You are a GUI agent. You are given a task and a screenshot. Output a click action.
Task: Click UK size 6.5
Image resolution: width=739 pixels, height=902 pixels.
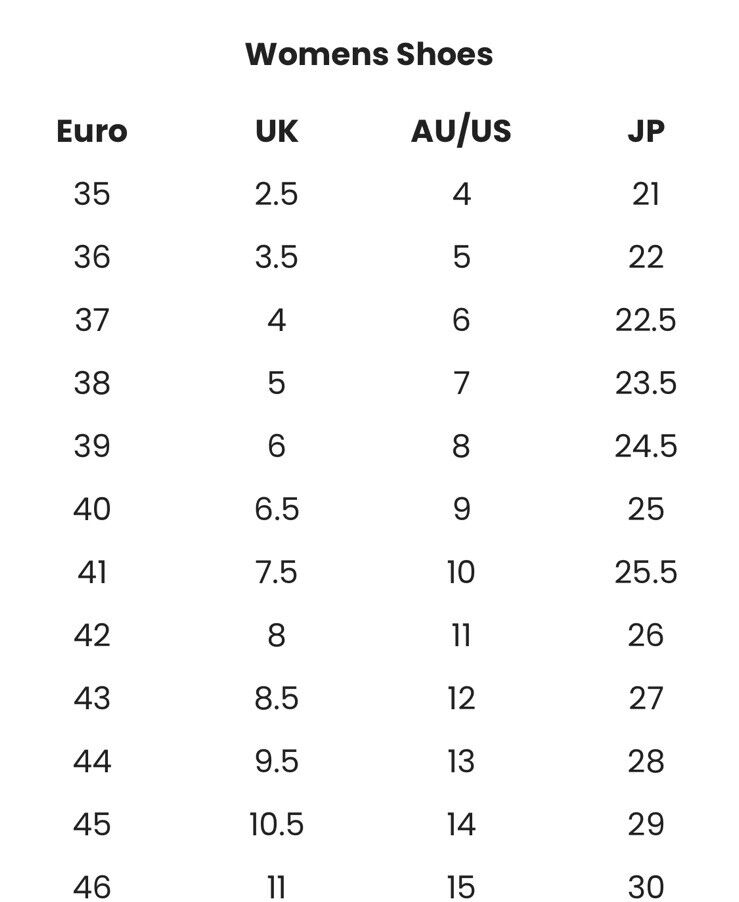tap(277, 509)
